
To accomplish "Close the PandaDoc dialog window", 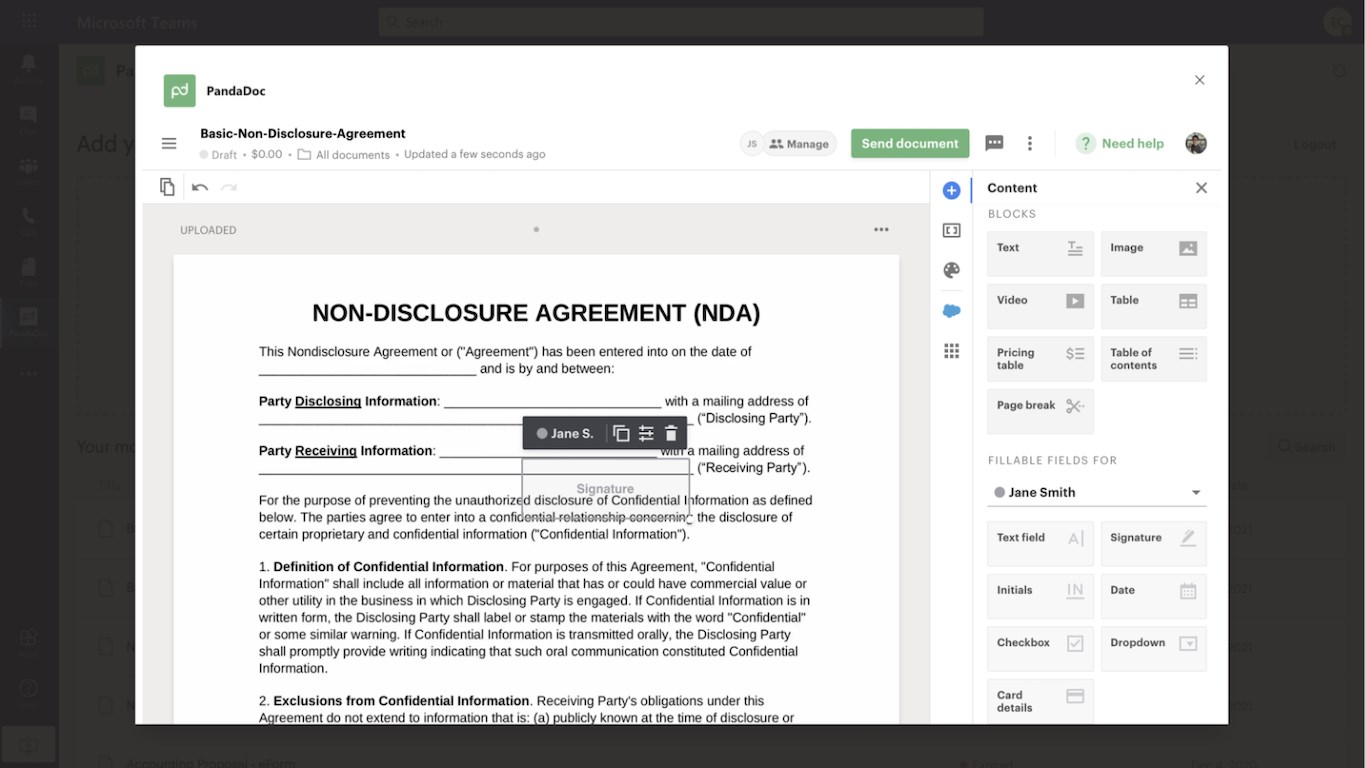I will point(1200,80).
